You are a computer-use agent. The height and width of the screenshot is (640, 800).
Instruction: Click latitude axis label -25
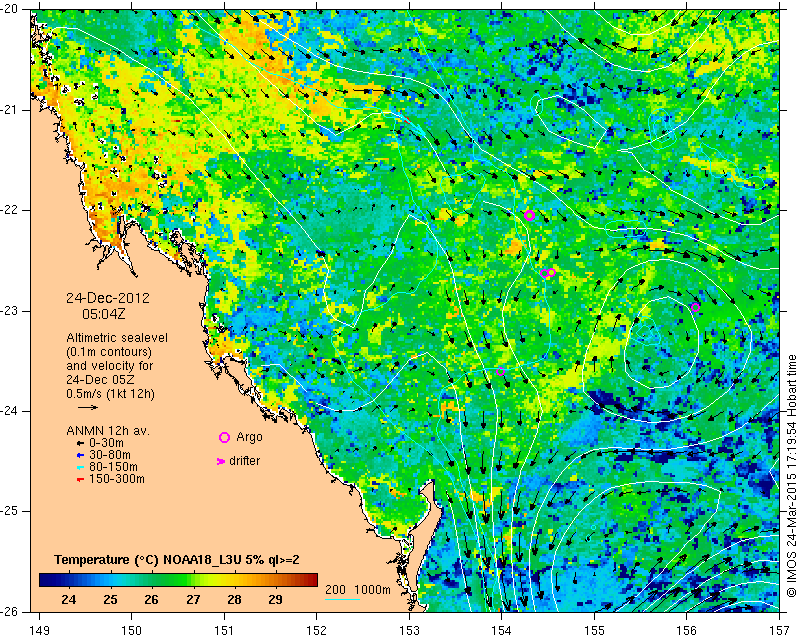(9, 511)
